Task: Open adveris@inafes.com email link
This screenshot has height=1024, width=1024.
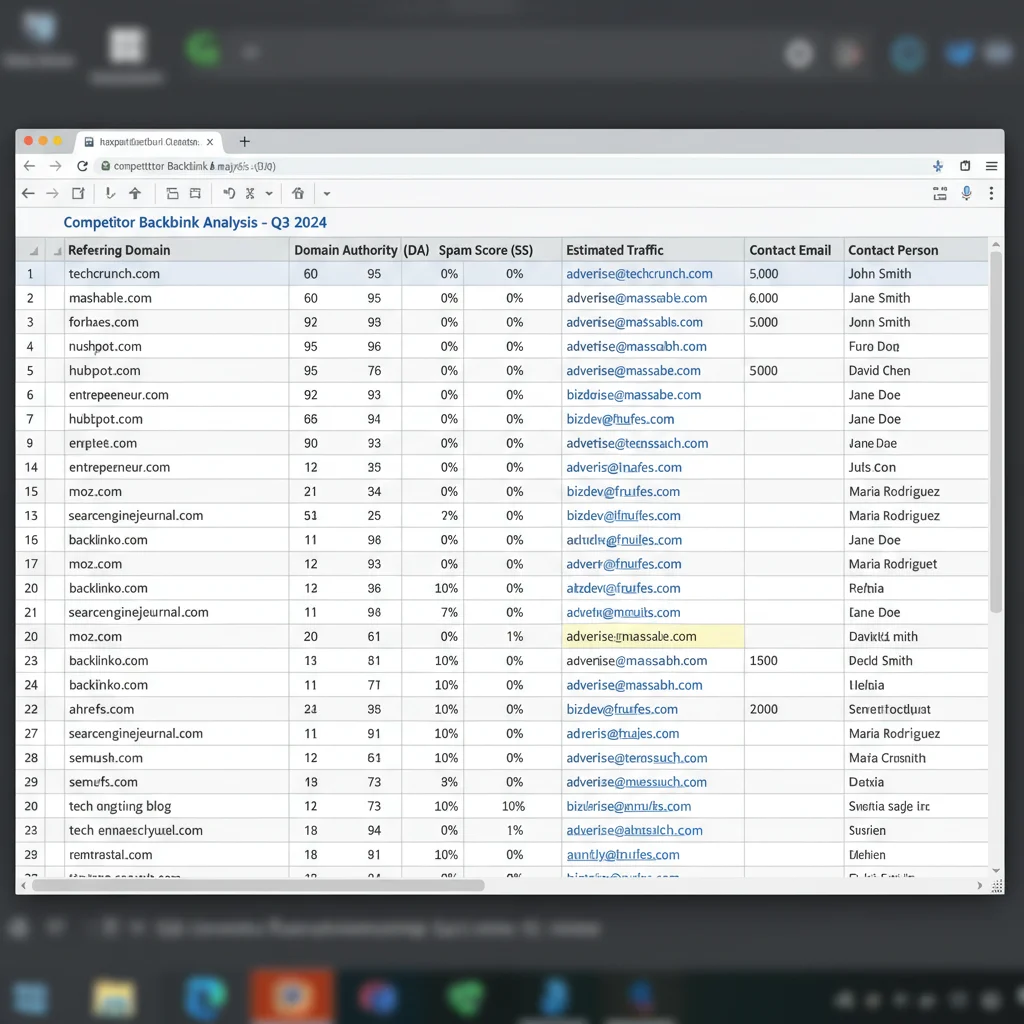Action: click(x=624, y=467)
